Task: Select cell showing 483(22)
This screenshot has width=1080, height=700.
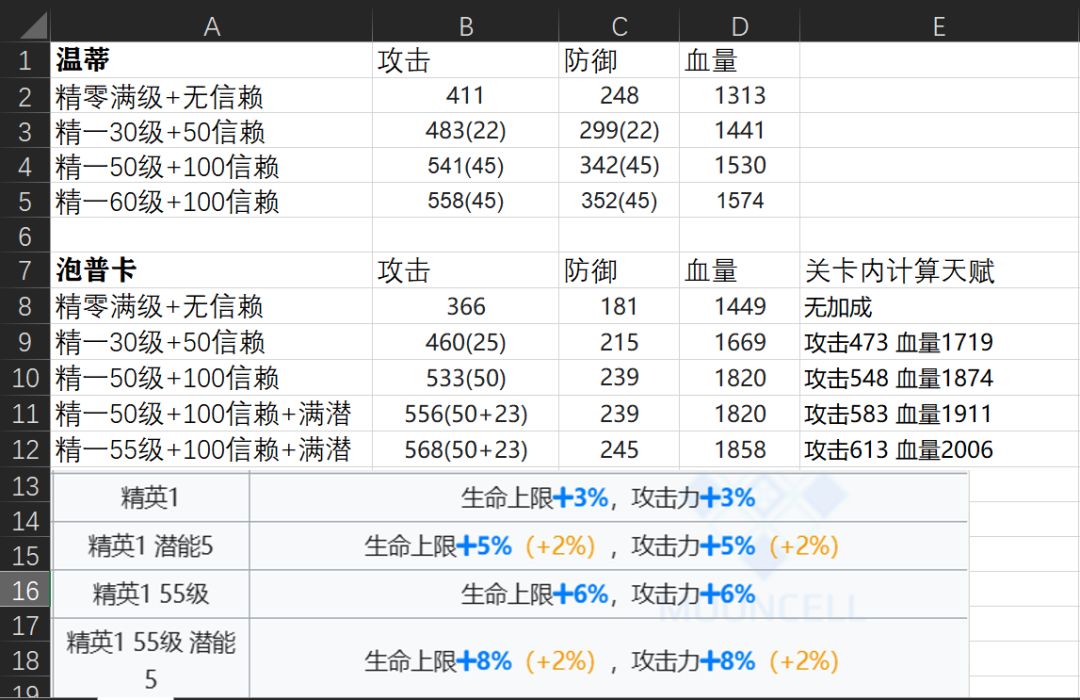Action: coord(466,130)
